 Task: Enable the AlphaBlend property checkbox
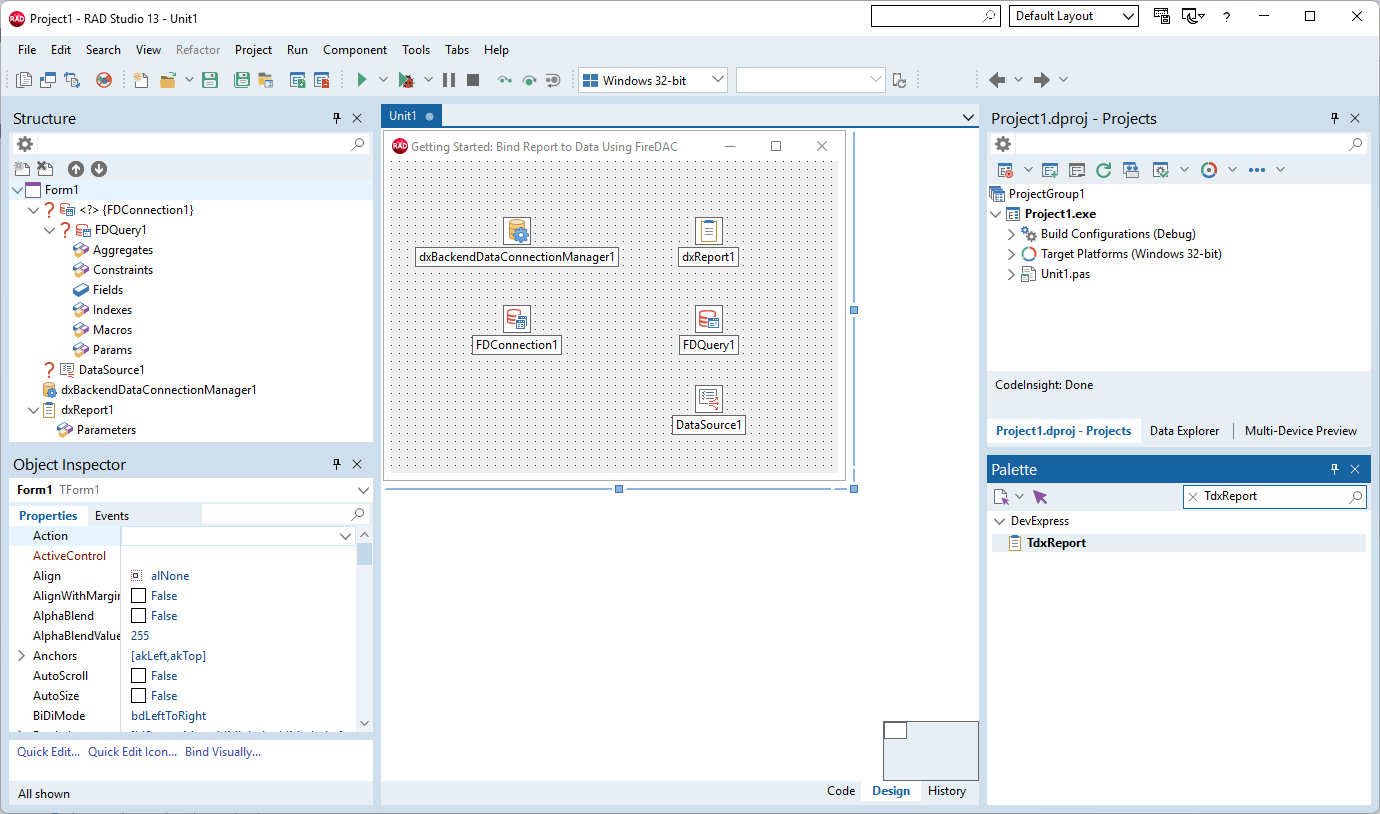(136, 615)
